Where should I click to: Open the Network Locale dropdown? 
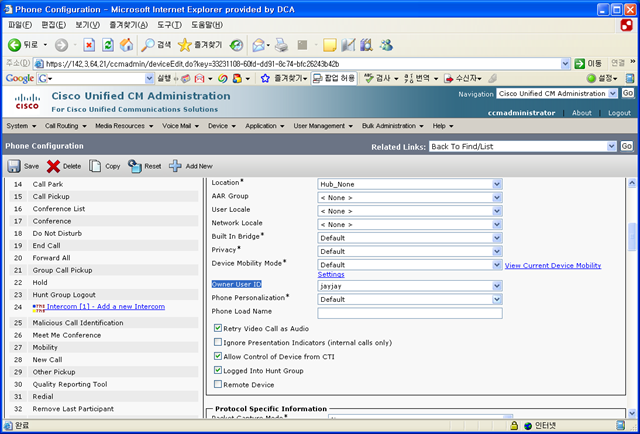tap(410, 225)
